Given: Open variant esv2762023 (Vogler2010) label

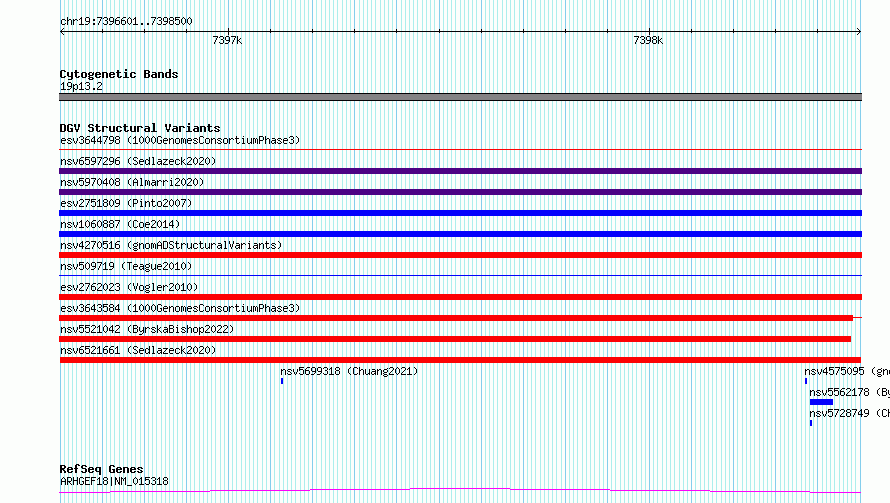Looking at the screenshot, I should pyautogui.click(x=129, y=287).
